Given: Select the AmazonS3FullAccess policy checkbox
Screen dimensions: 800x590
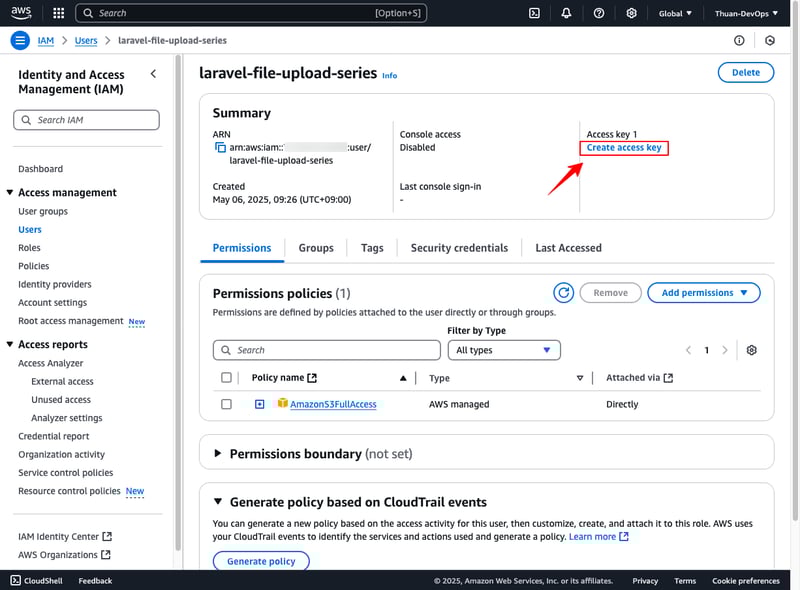Looking at the screenshot, I should tap(226, 404).
